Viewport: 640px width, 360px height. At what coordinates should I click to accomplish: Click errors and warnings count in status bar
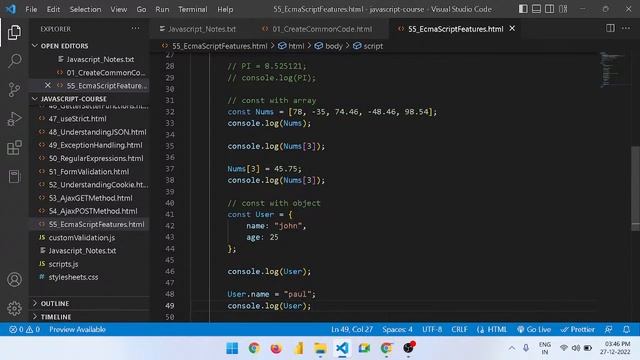(x=24, y=329)
